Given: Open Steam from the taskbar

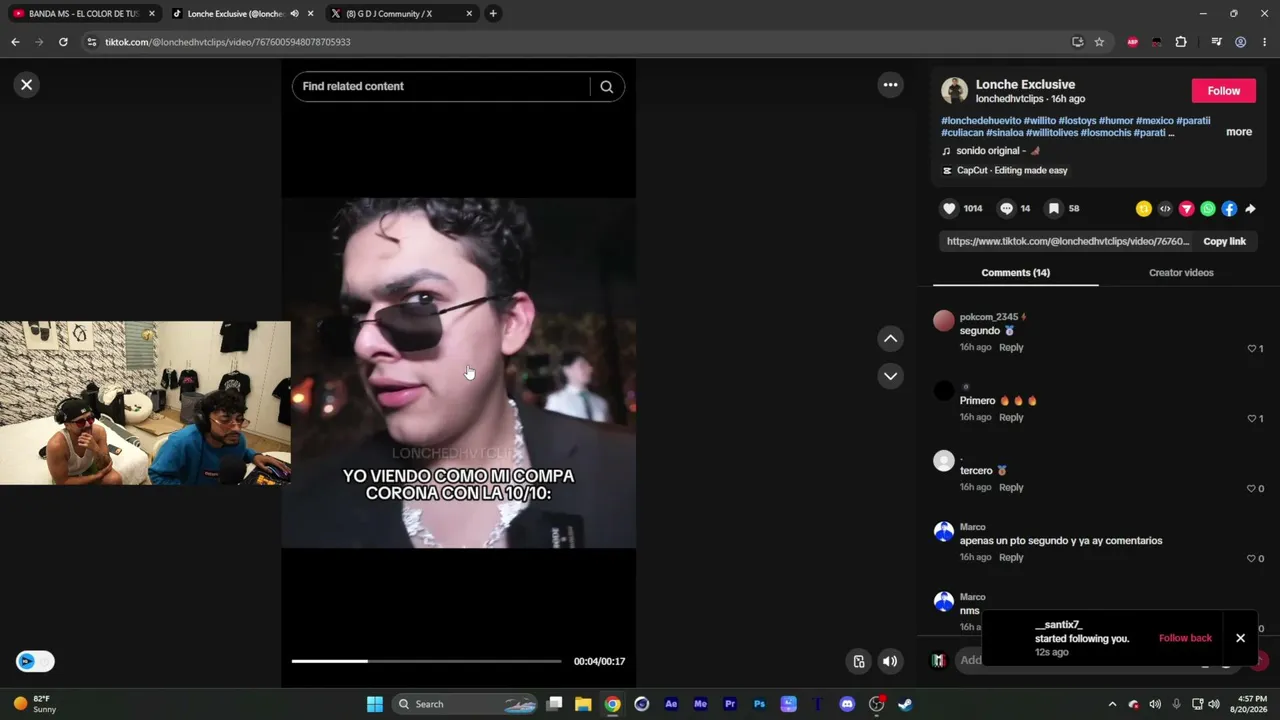Looking at the screenshot, I should pyautogui.click(x=905, y=704).
